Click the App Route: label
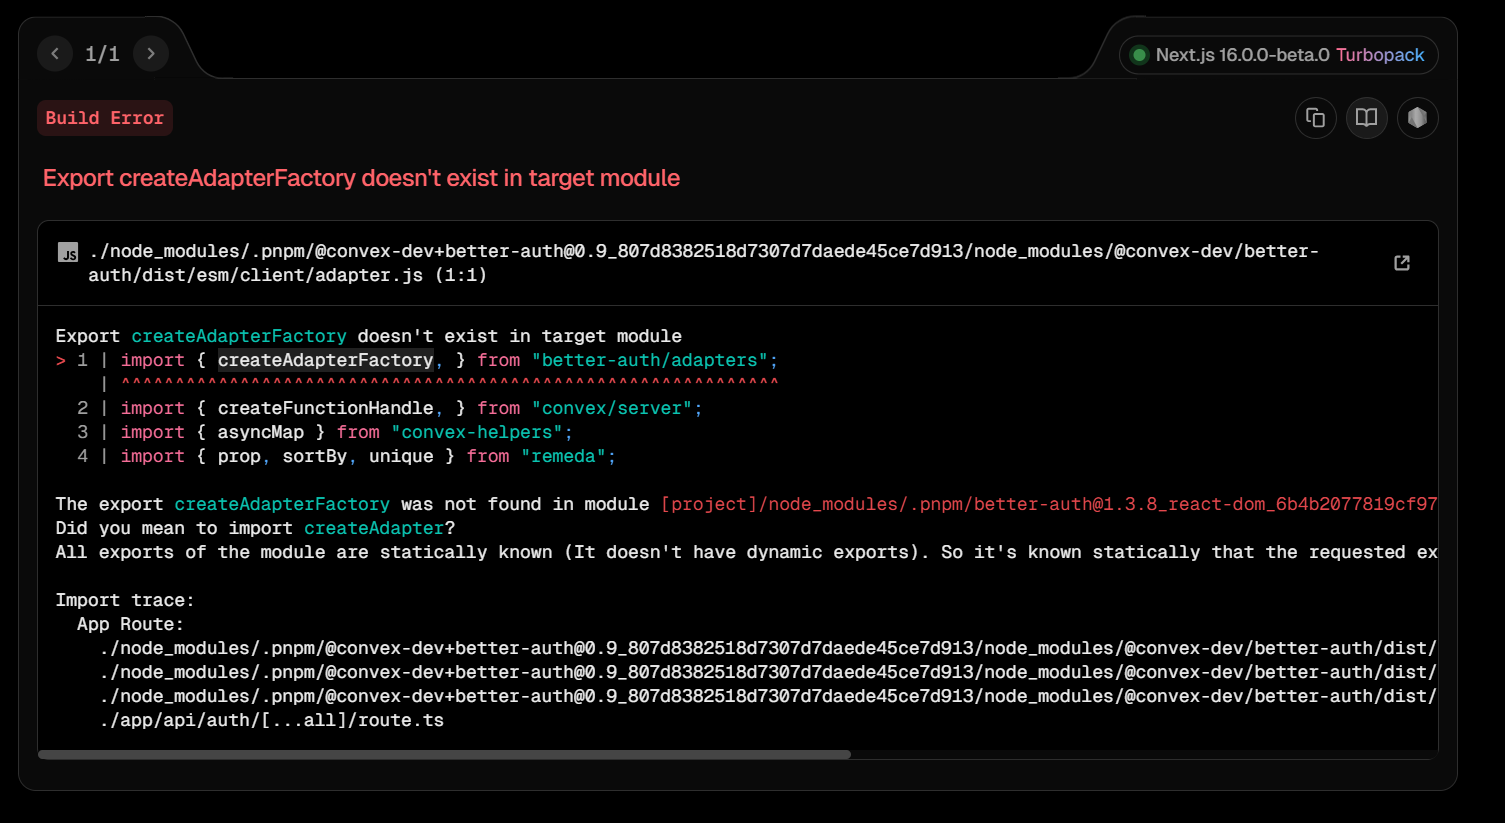The height and width of the screenshot is (823, 1505). click(131, 624)
